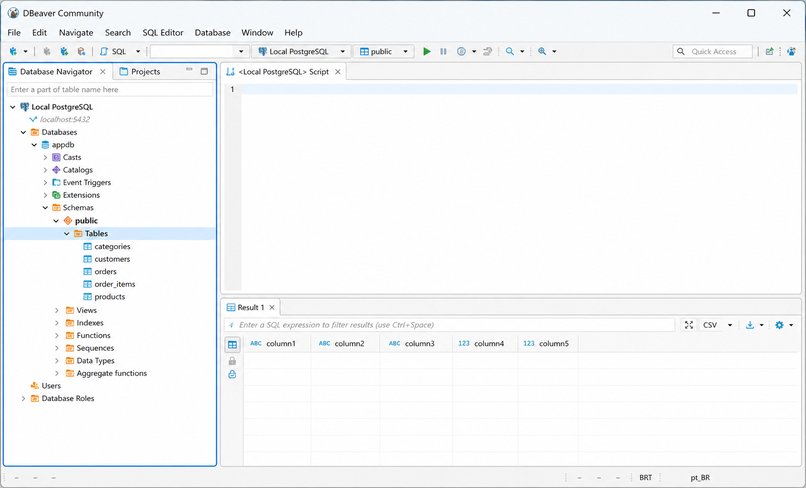
Task: Open the Database menu
Action: (x=212, y=32)
